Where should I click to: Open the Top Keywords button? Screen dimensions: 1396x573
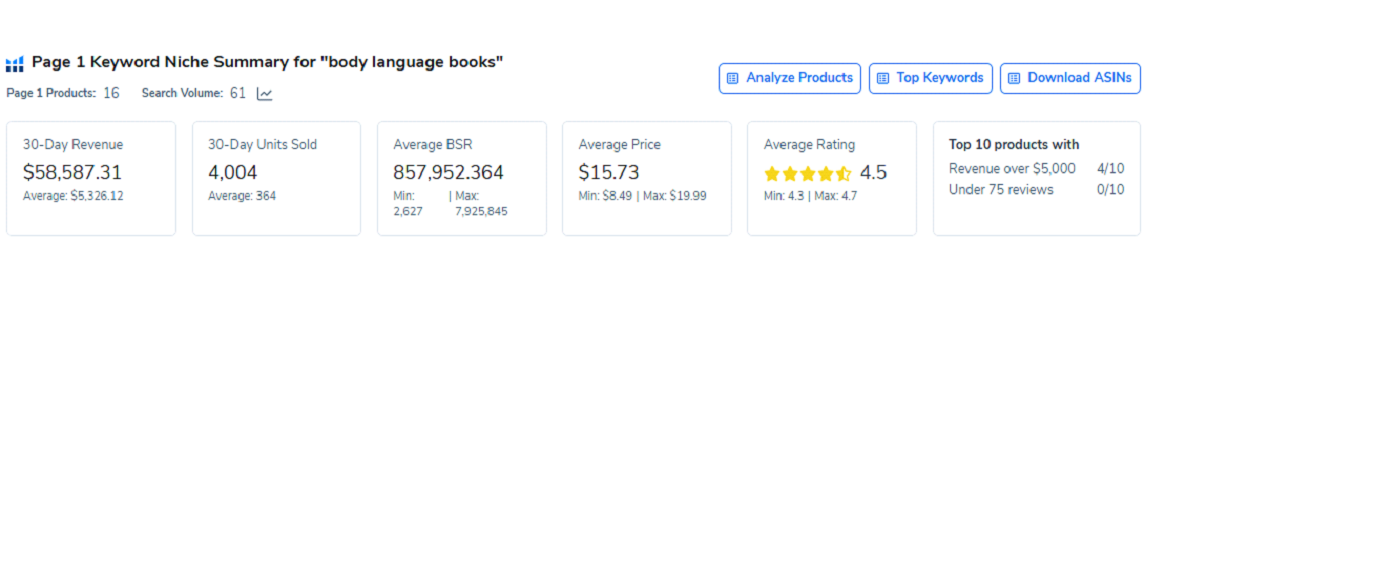[931, 78]
